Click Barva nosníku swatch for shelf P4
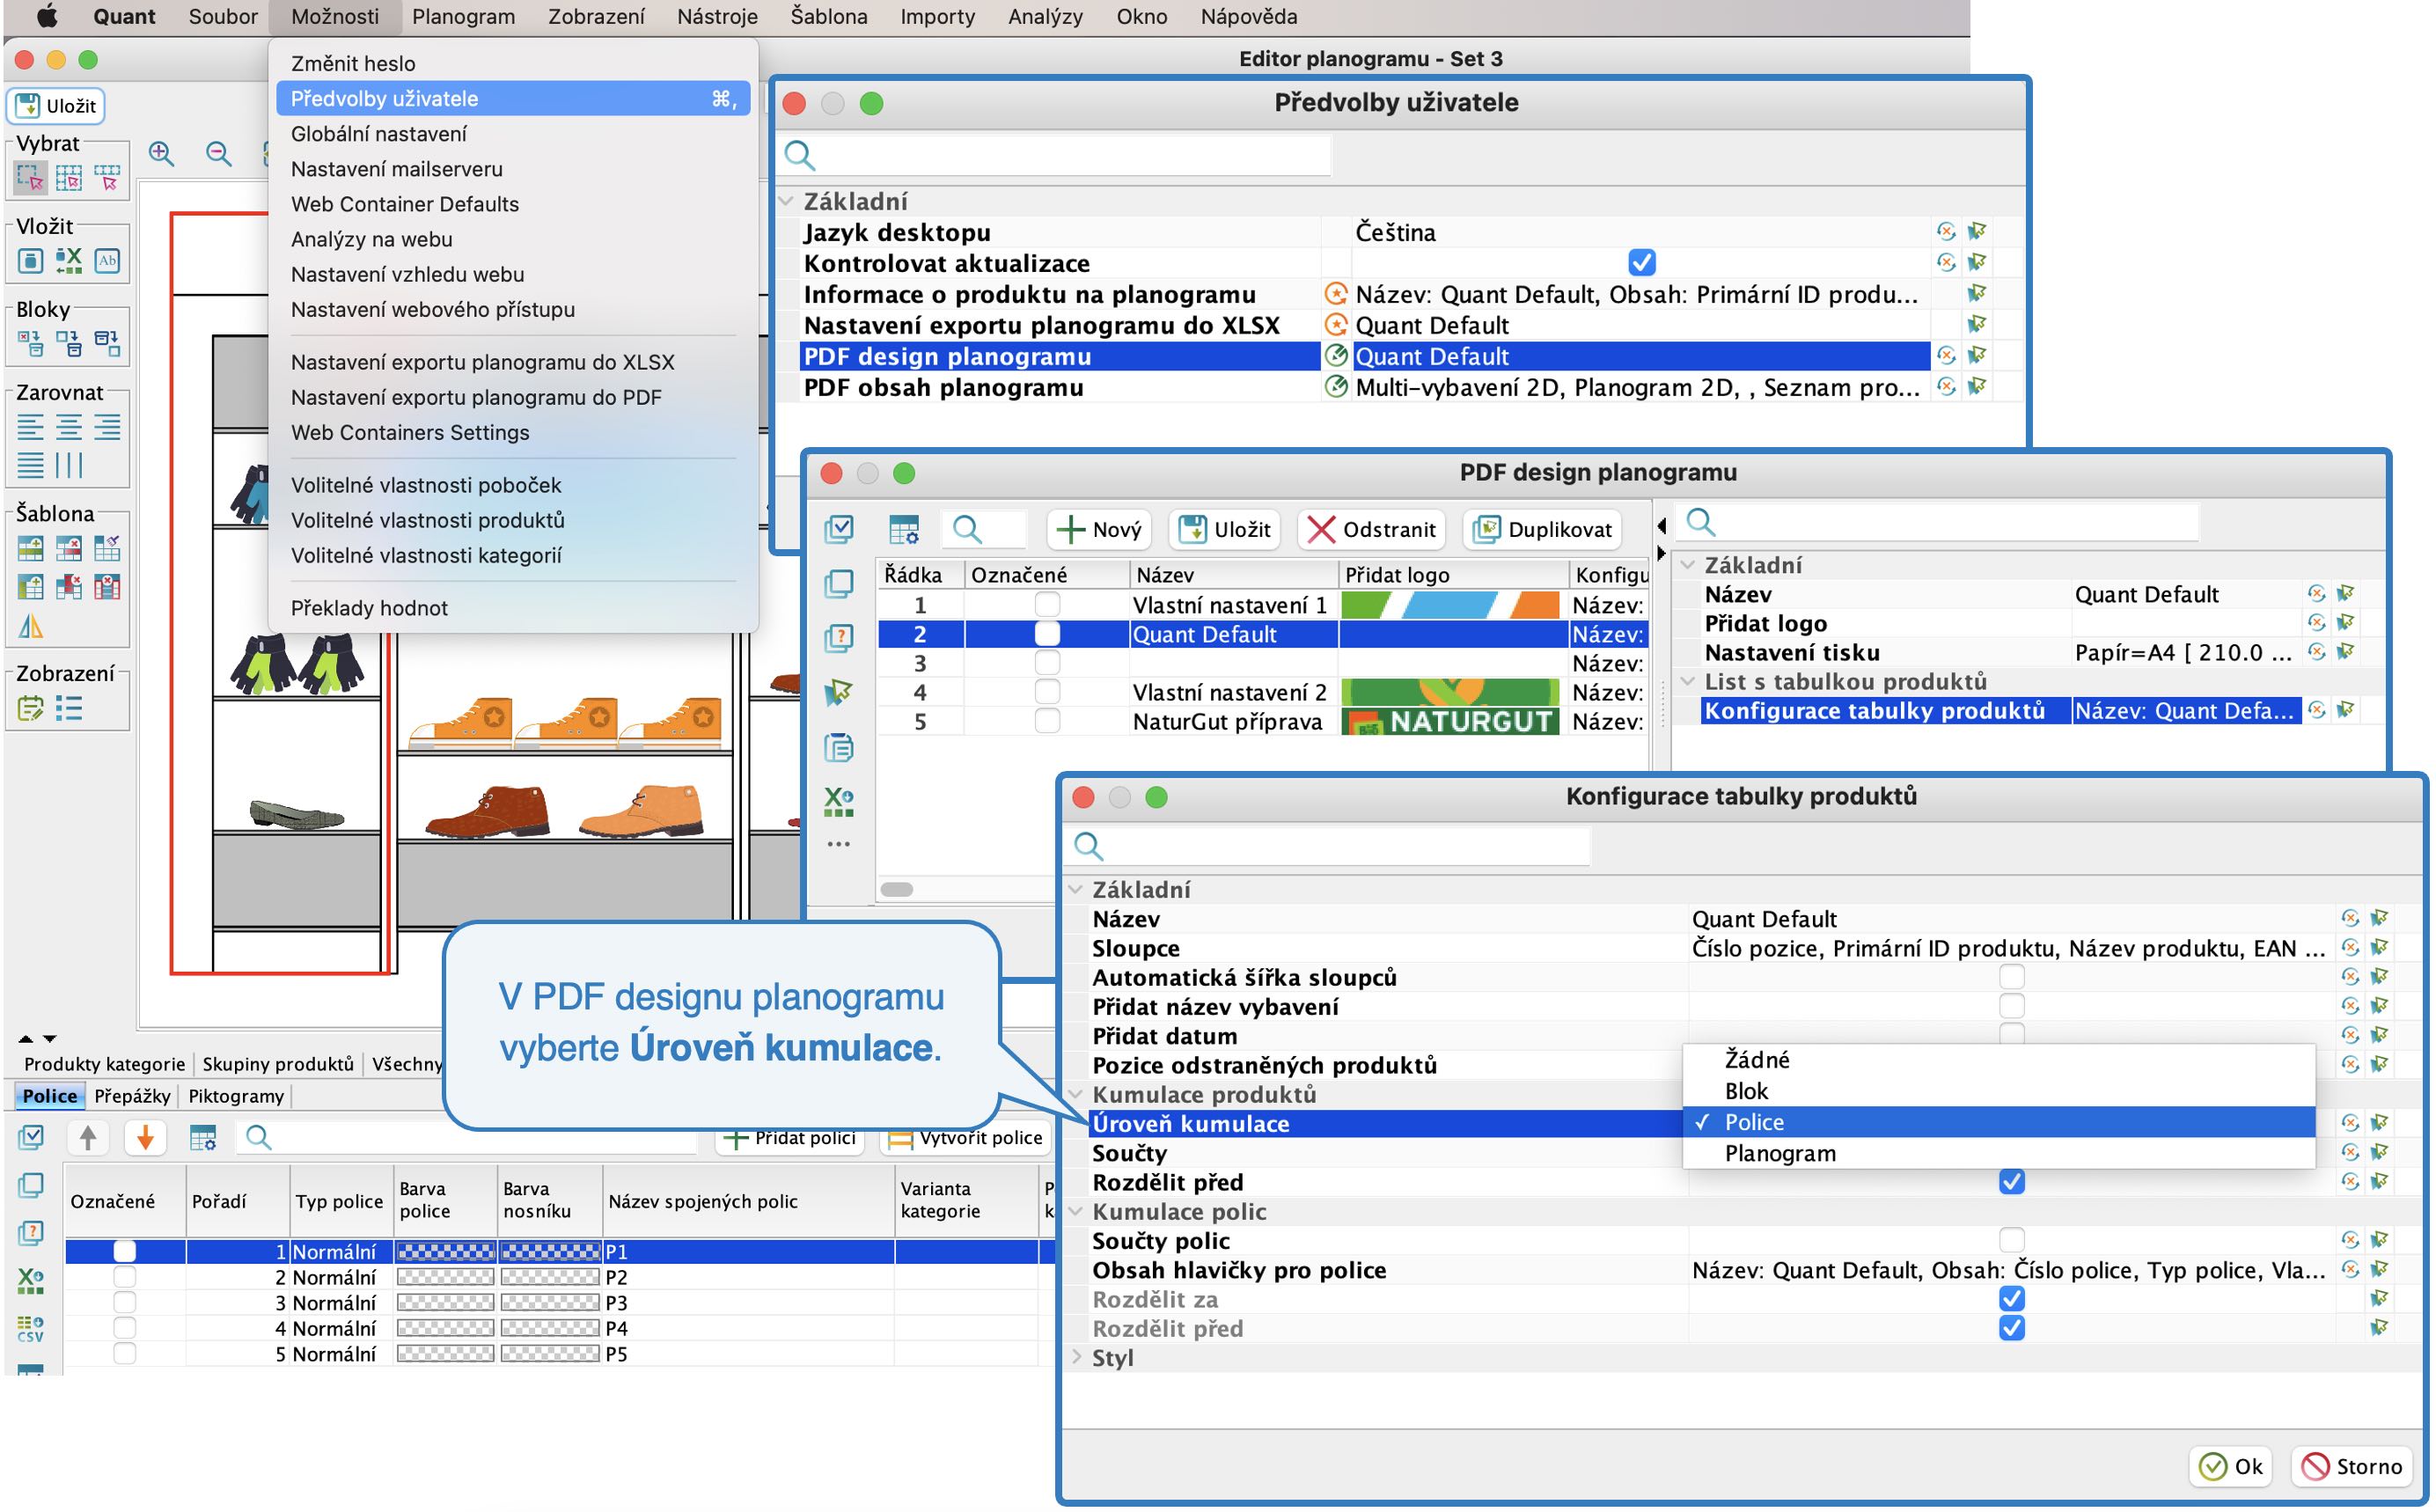Viewport: 2436px width, 1512px height. pyautogui.click(x=551, y=1329)
